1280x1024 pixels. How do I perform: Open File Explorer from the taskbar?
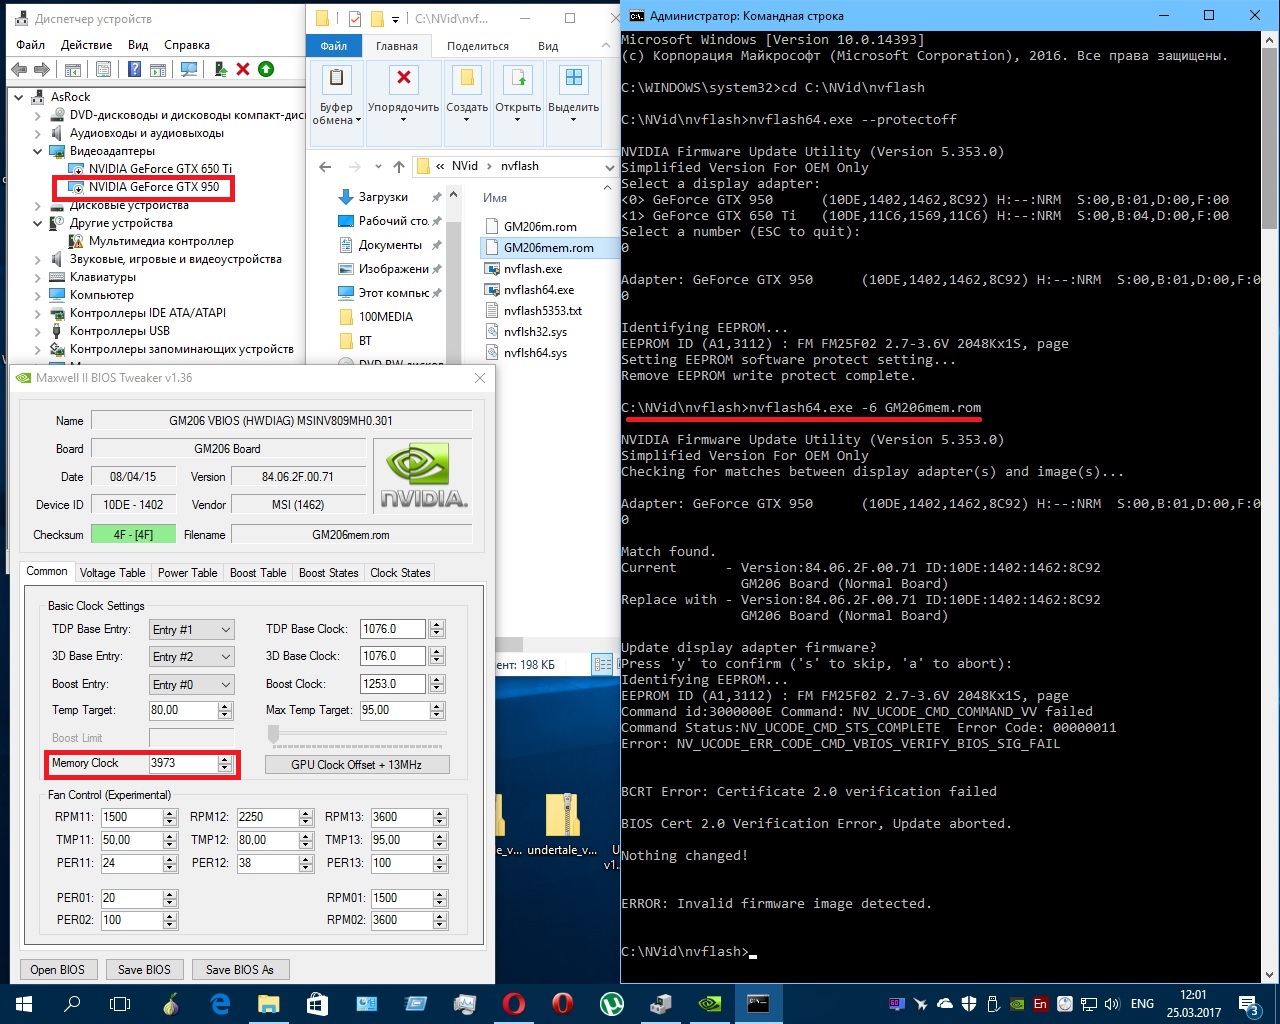click(268, 1003)
